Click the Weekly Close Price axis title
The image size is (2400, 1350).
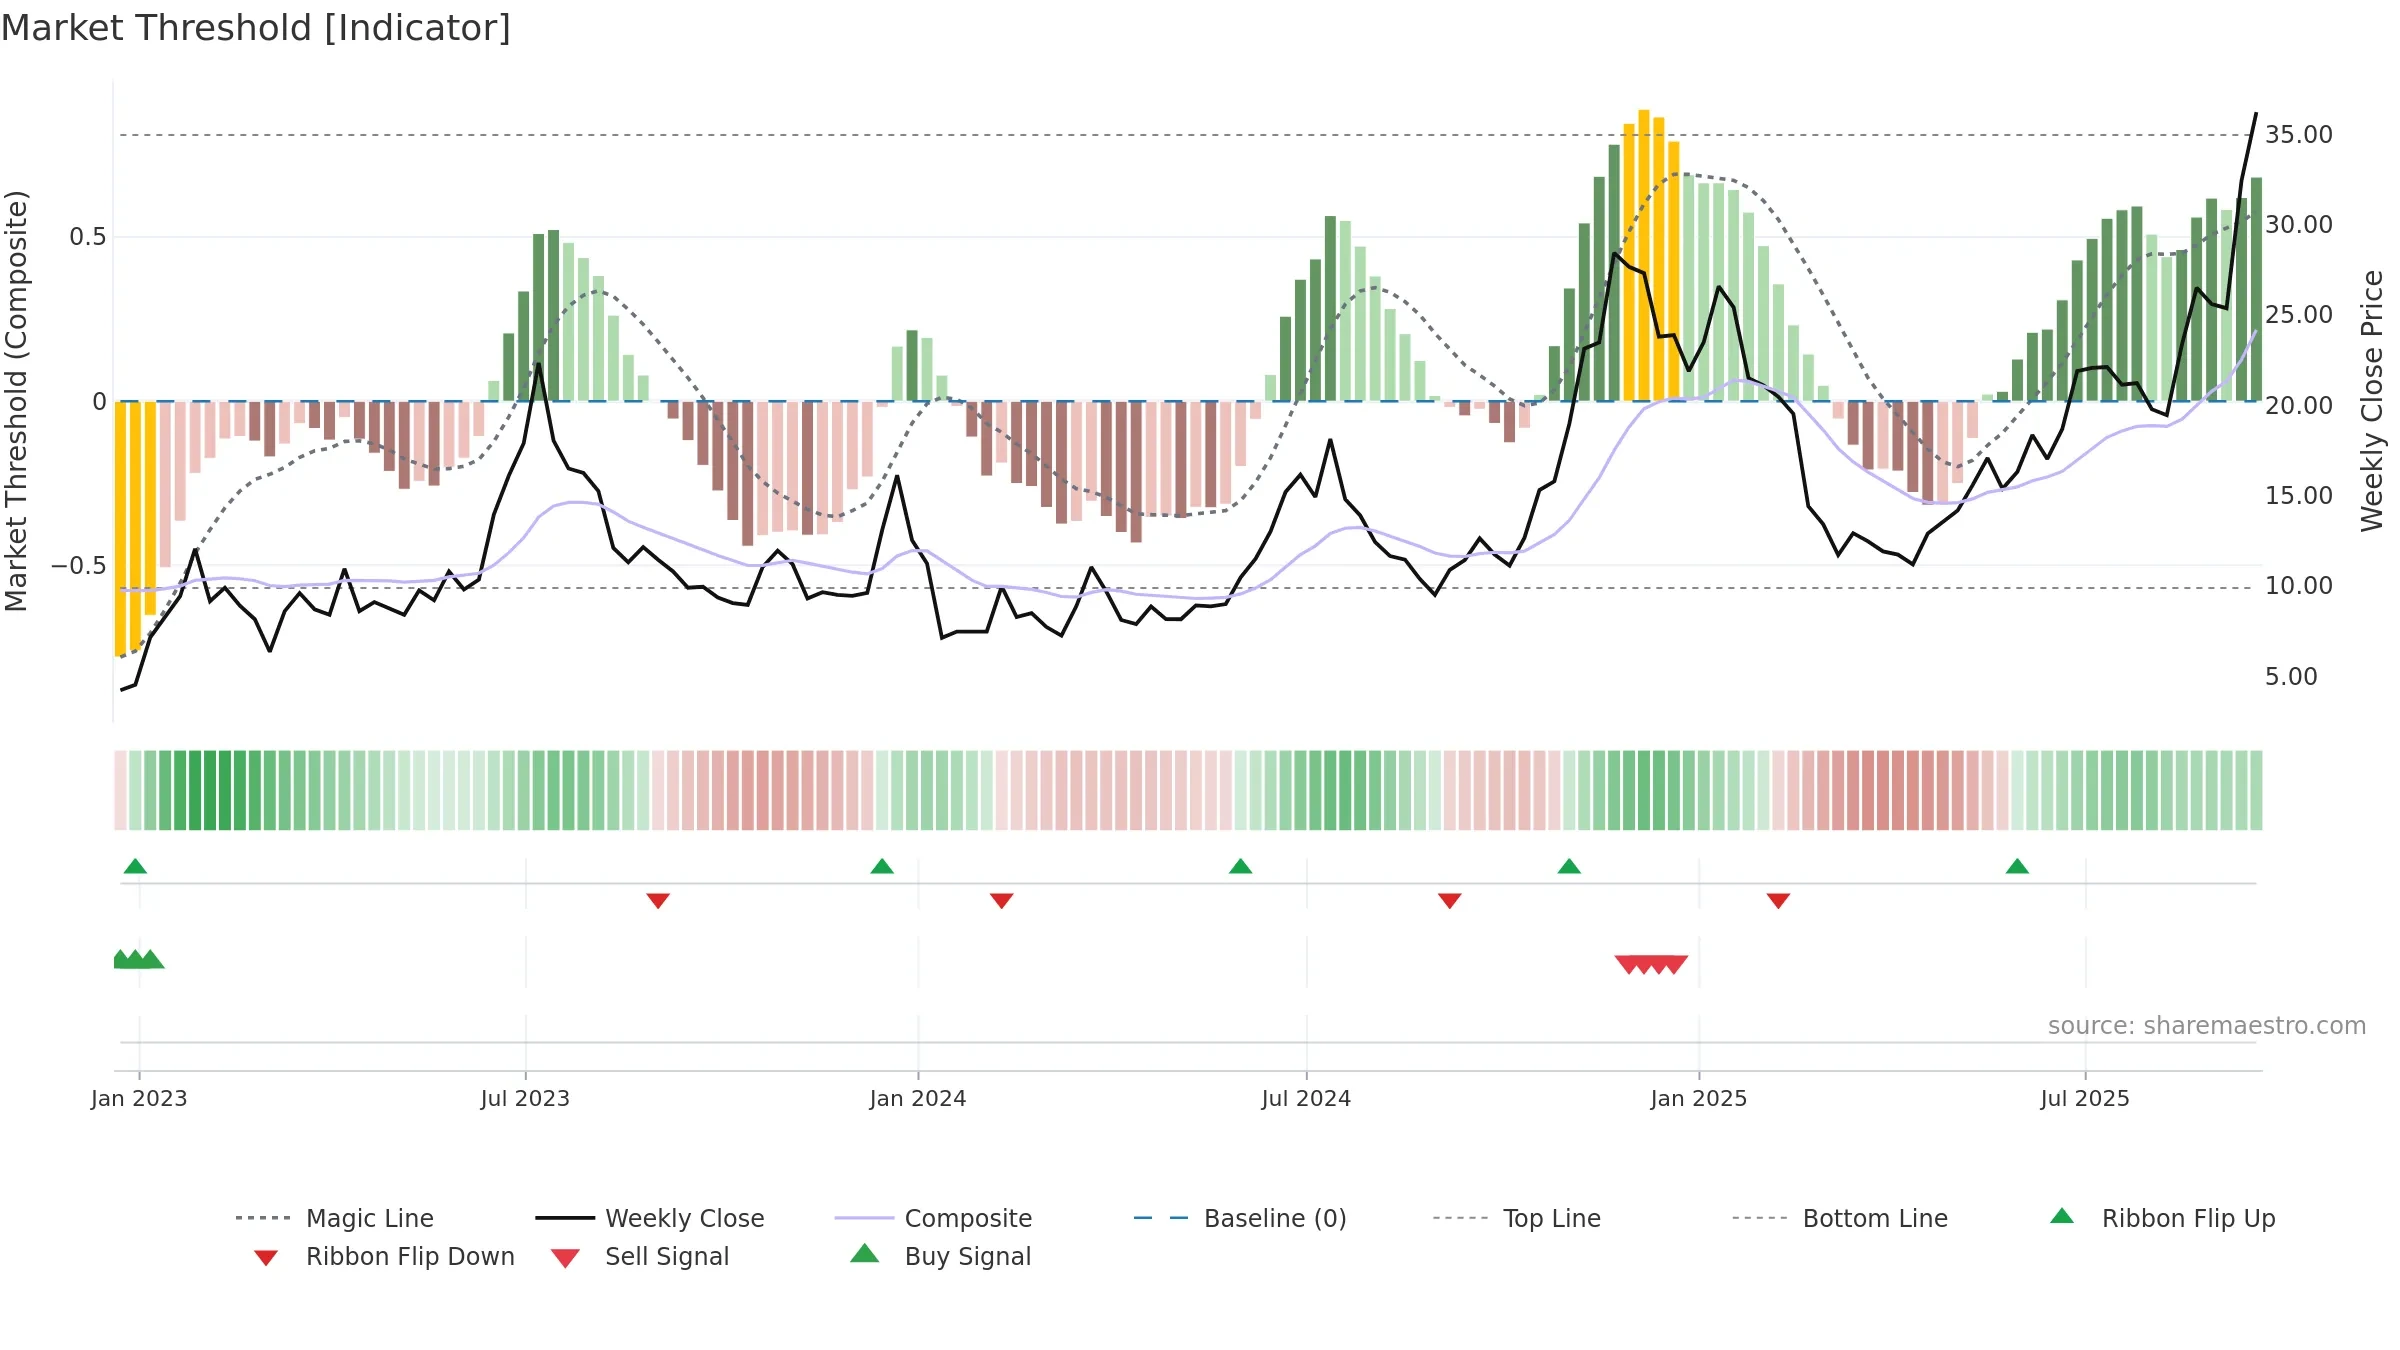coord(2373,400)
